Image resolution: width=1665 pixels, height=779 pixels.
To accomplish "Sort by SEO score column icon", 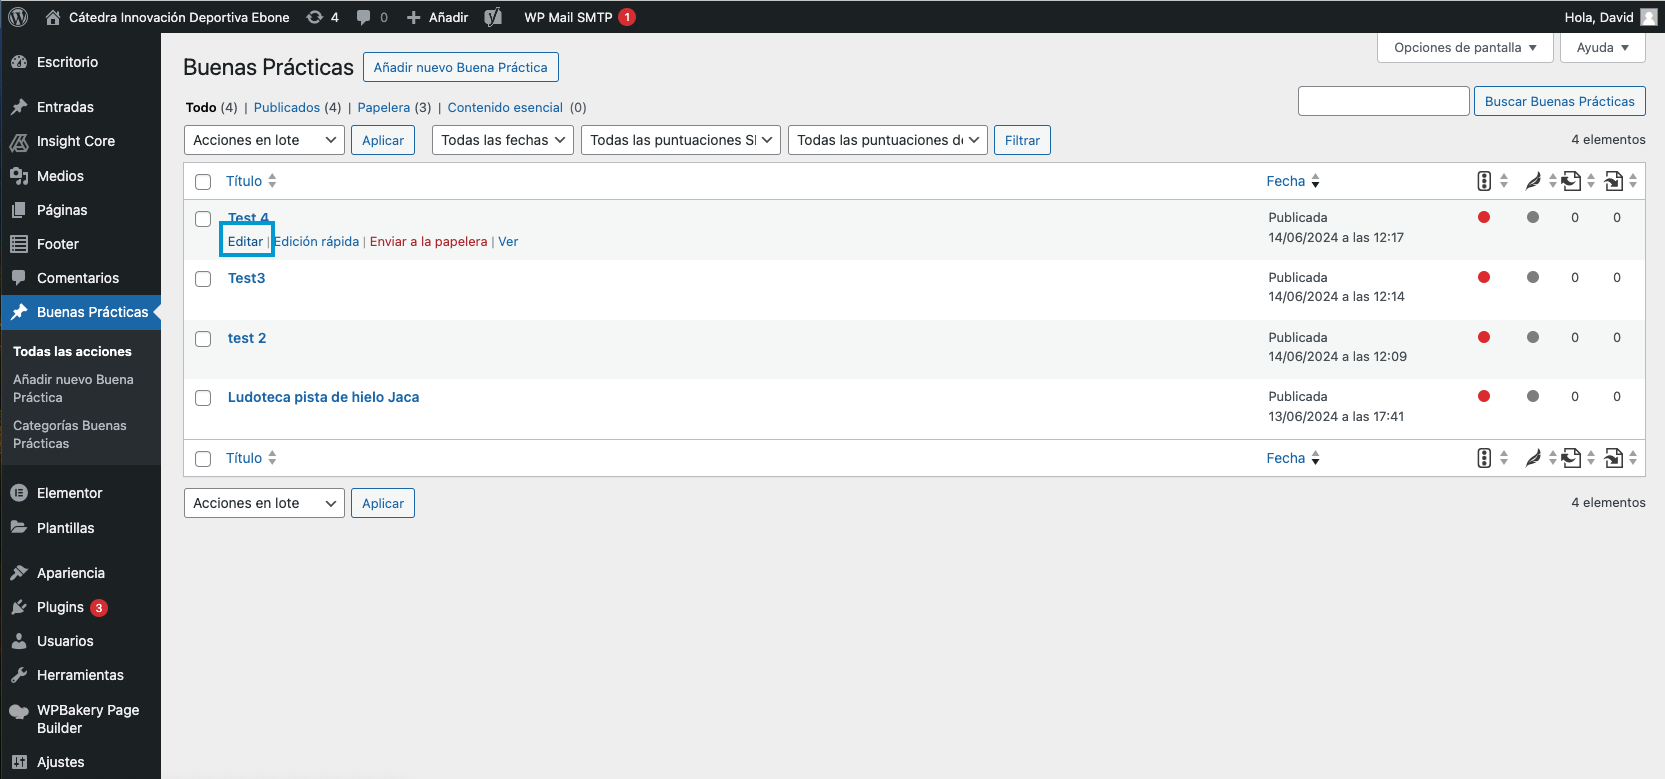I will coord(1484,181).
